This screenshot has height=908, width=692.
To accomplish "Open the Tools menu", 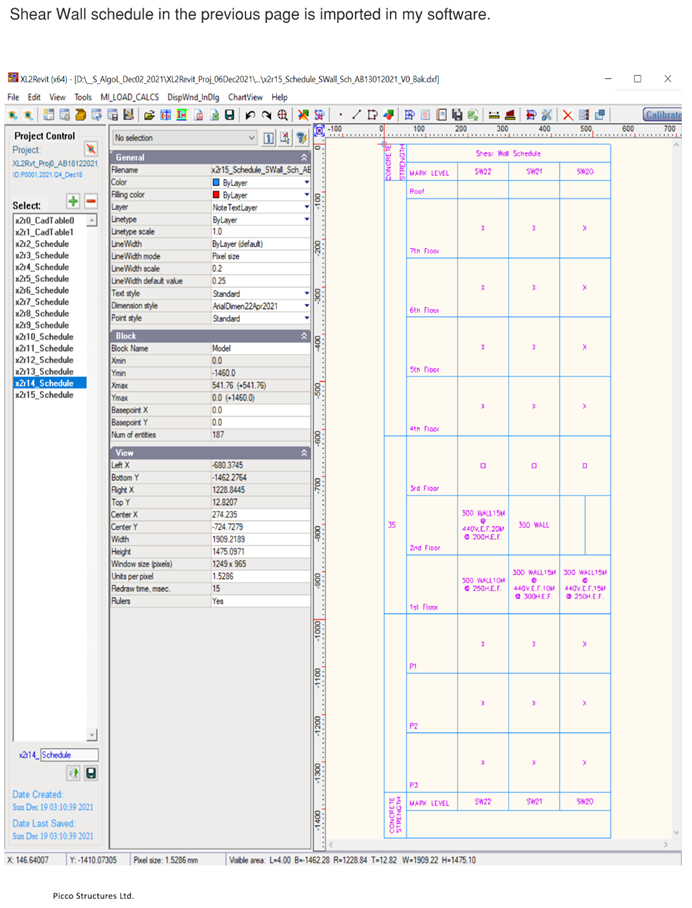I will click(83, 97).
